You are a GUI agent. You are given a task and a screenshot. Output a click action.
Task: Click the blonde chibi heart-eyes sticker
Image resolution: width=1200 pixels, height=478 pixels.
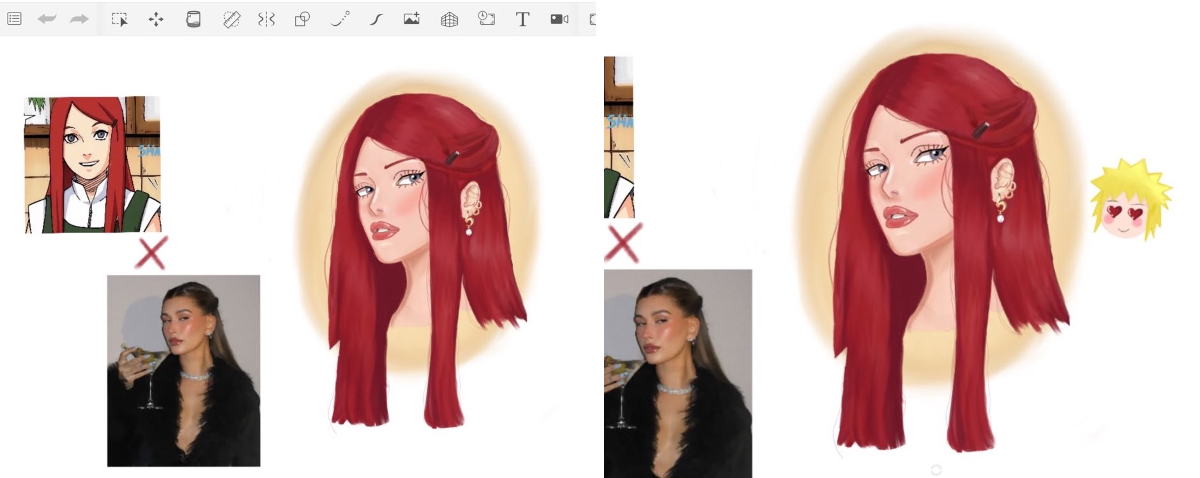point(1130,198)
